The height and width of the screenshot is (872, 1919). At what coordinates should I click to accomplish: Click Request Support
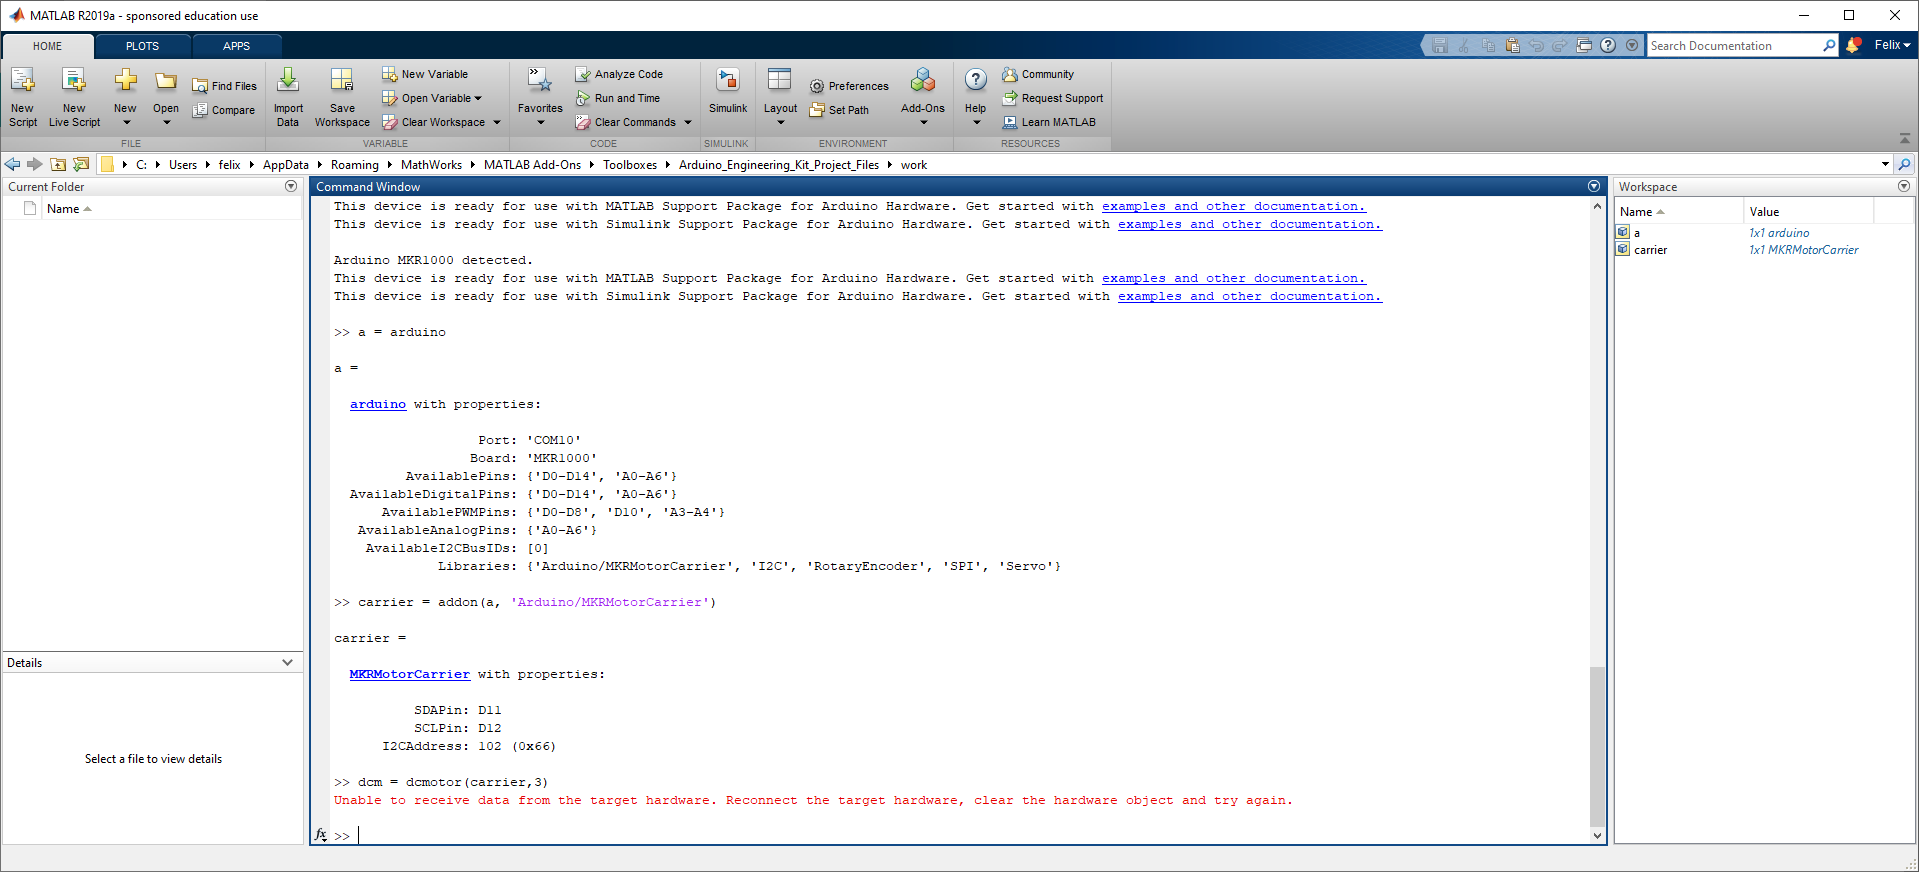(1053, 98)
